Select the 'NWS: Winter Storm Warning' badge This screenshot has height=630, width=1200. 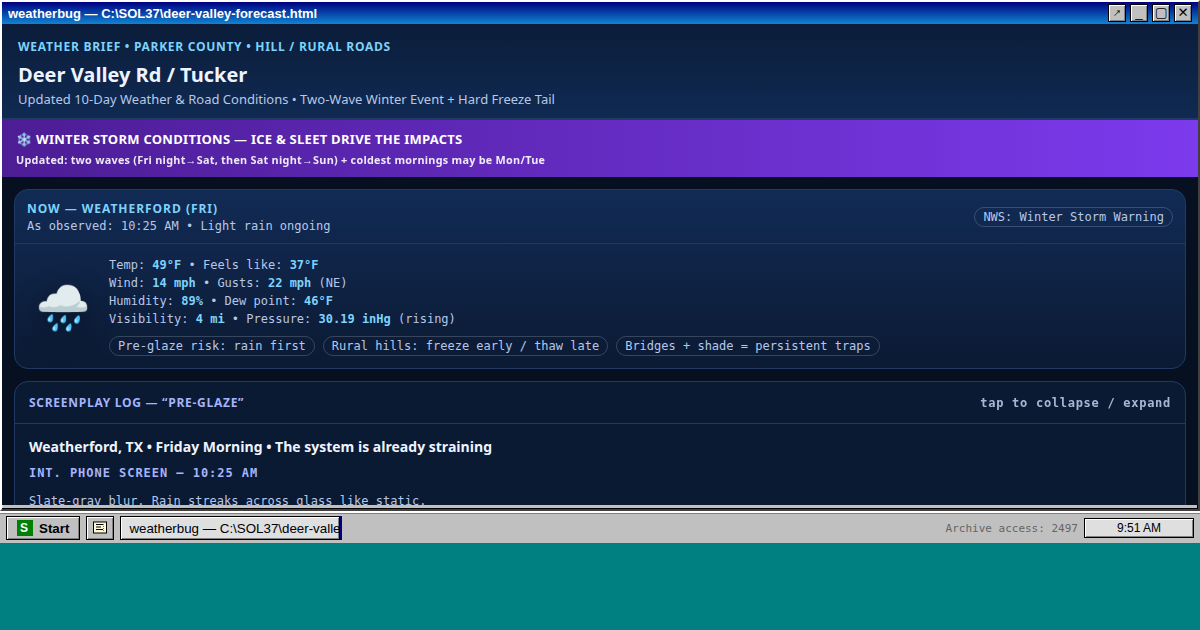click(x=1073, y=217)
